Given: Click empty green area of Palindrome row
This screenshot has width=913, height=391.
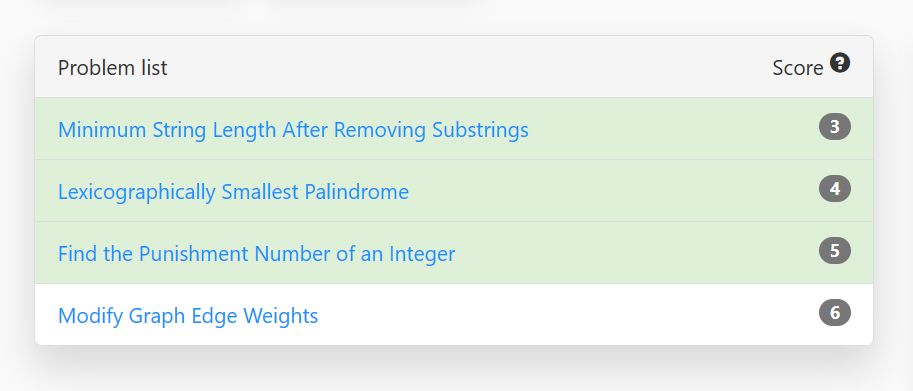Looking at the screenshot, I should (x=611, y=191).
